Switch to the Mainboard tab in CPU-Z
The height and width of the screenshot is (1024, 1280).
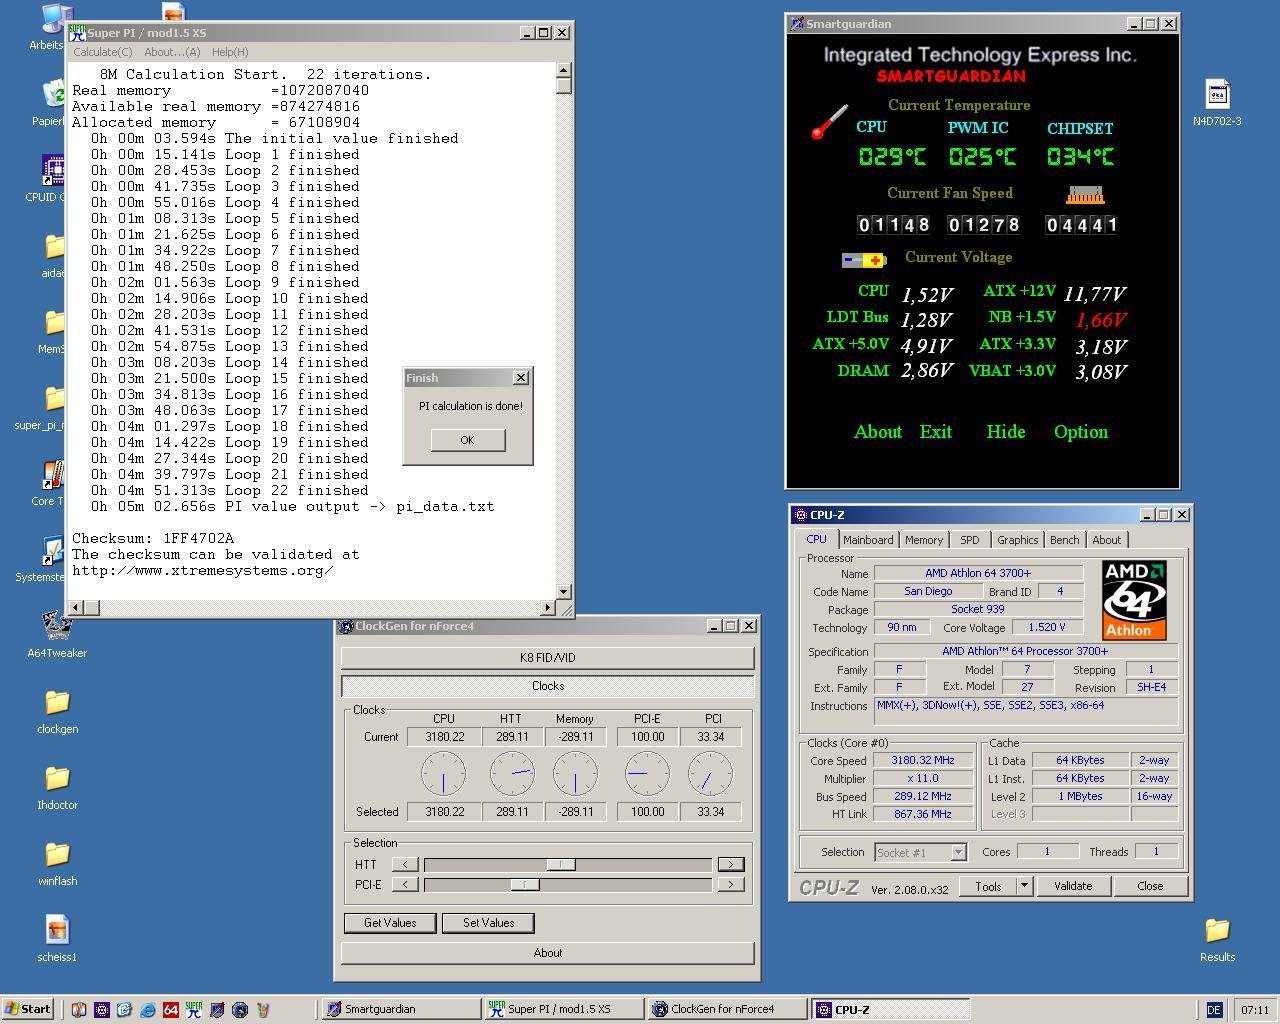click(868, 540)
